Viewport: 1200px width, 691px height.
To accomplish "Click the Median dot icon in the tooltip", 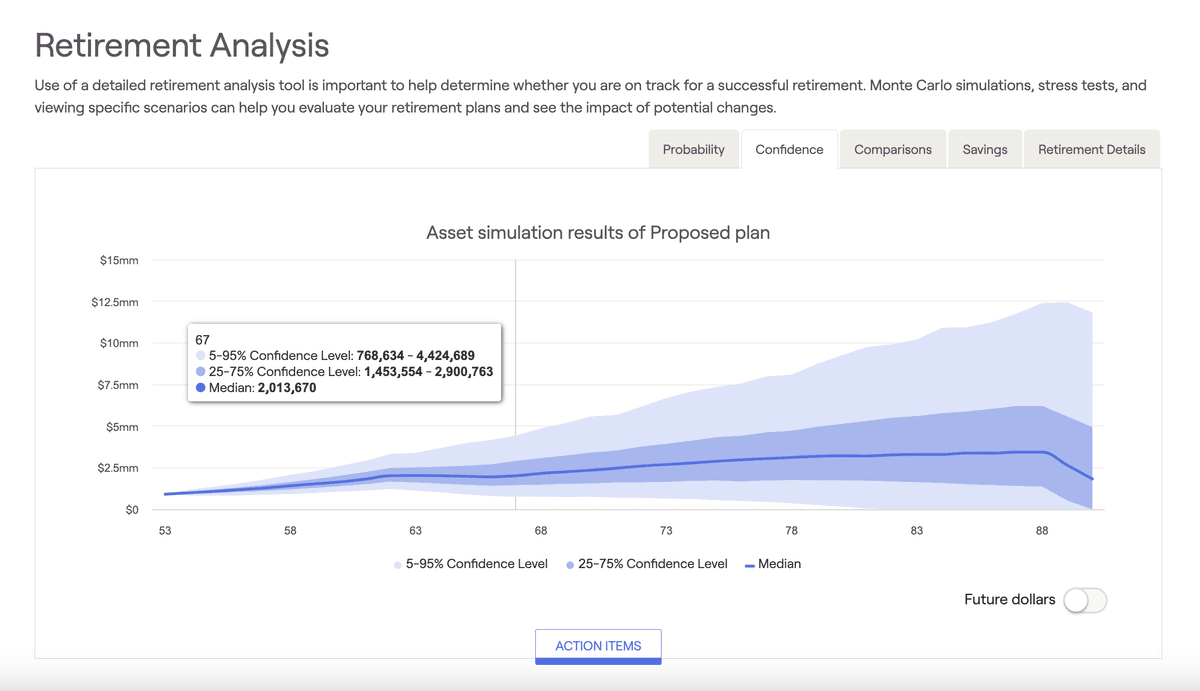I will coord(201,388).
